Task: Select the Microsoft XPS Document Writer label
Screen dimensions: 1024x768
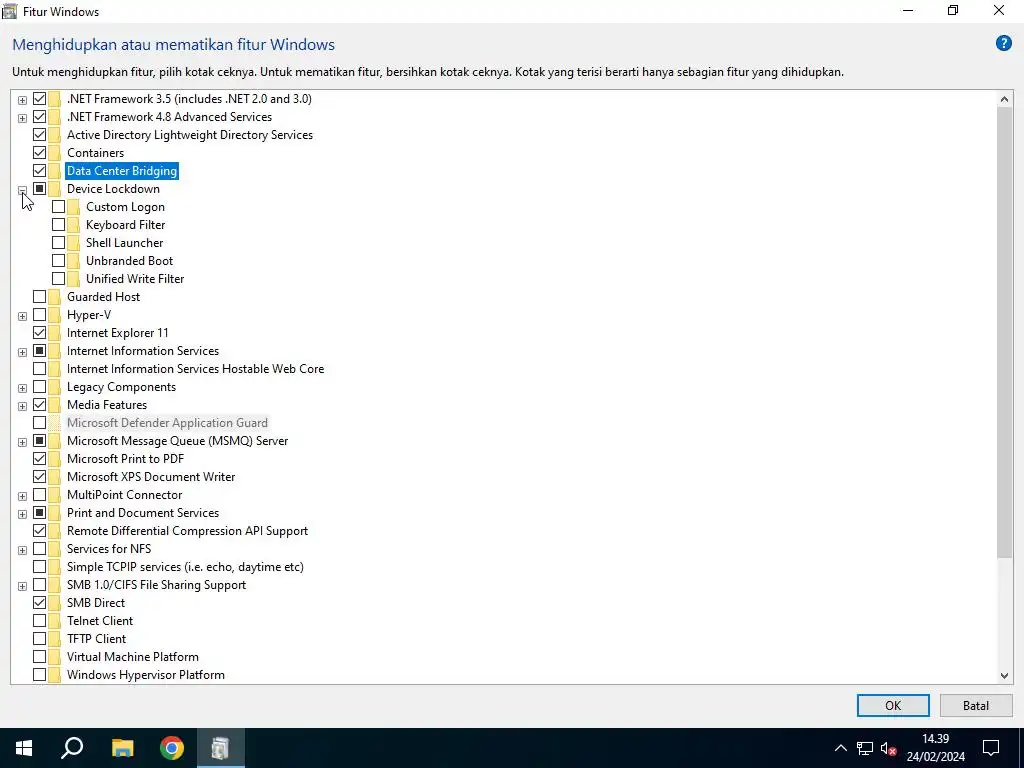Action: 151,477
